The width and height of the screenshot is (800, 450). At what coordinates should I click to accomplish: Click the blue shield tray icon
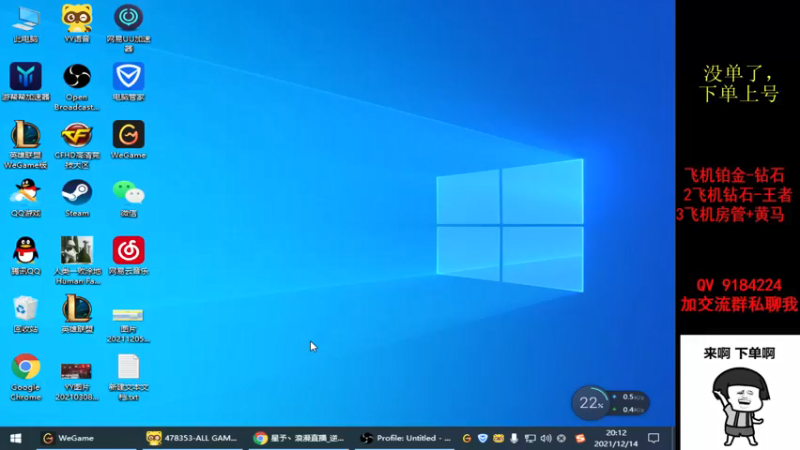coord(483,438)
